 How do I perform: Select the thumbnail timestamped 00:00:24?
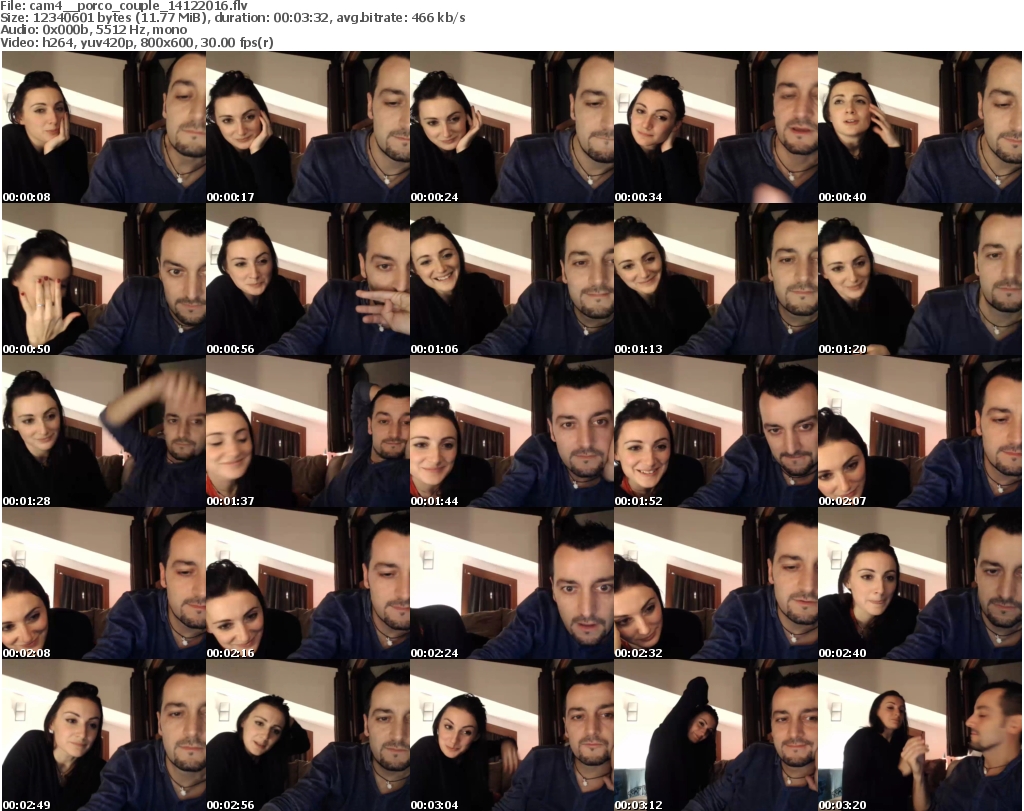511,127
